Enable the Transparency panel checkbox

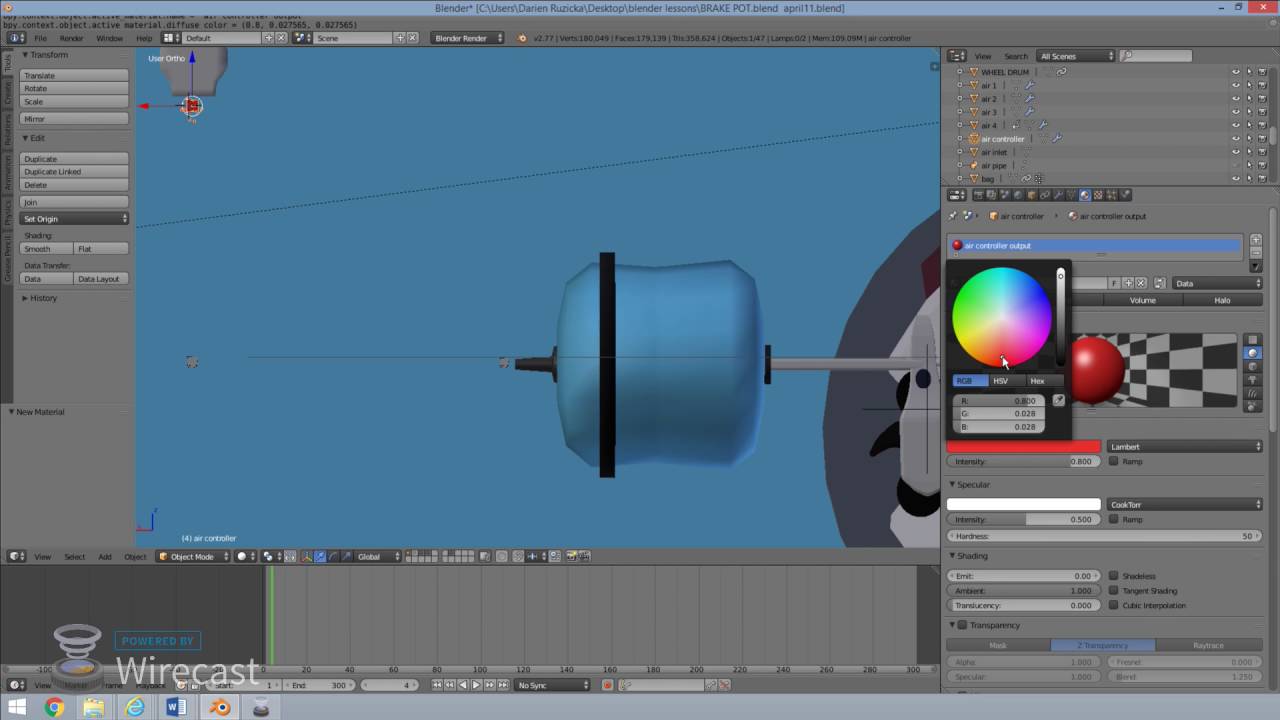tap(963, 625)
